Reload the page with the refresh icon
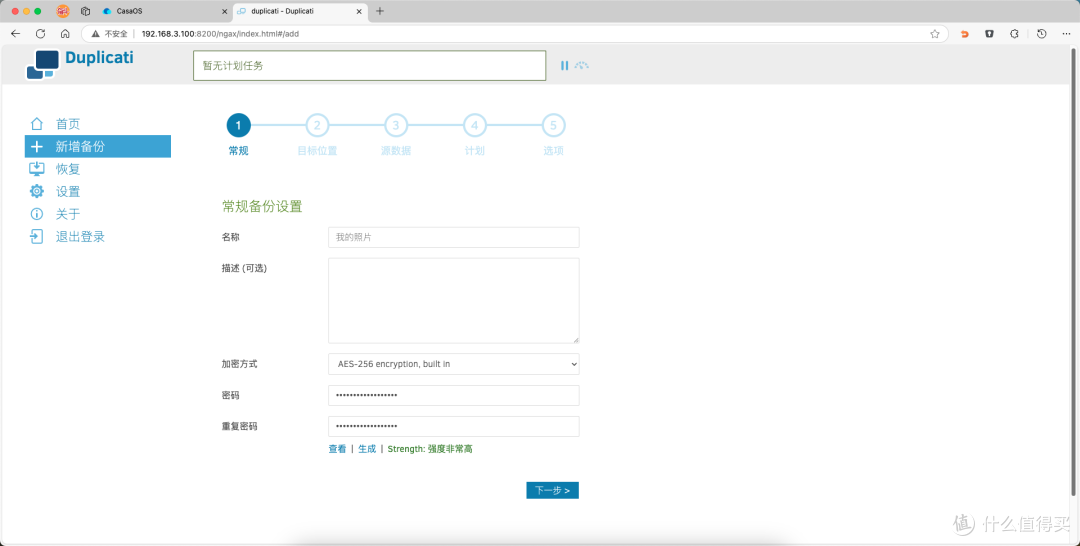Viewport: 1080px width, 546px height. [41, 34]
